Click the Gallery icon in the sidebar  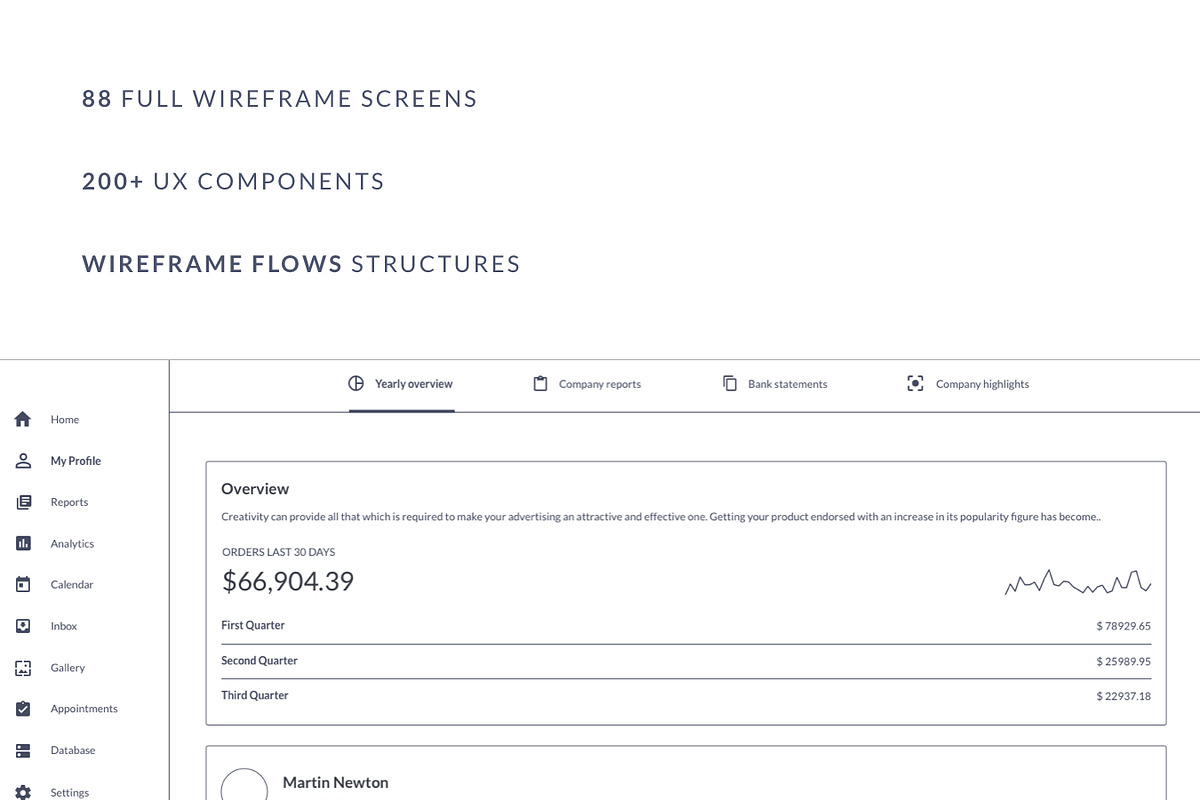[x=22, y=667]
